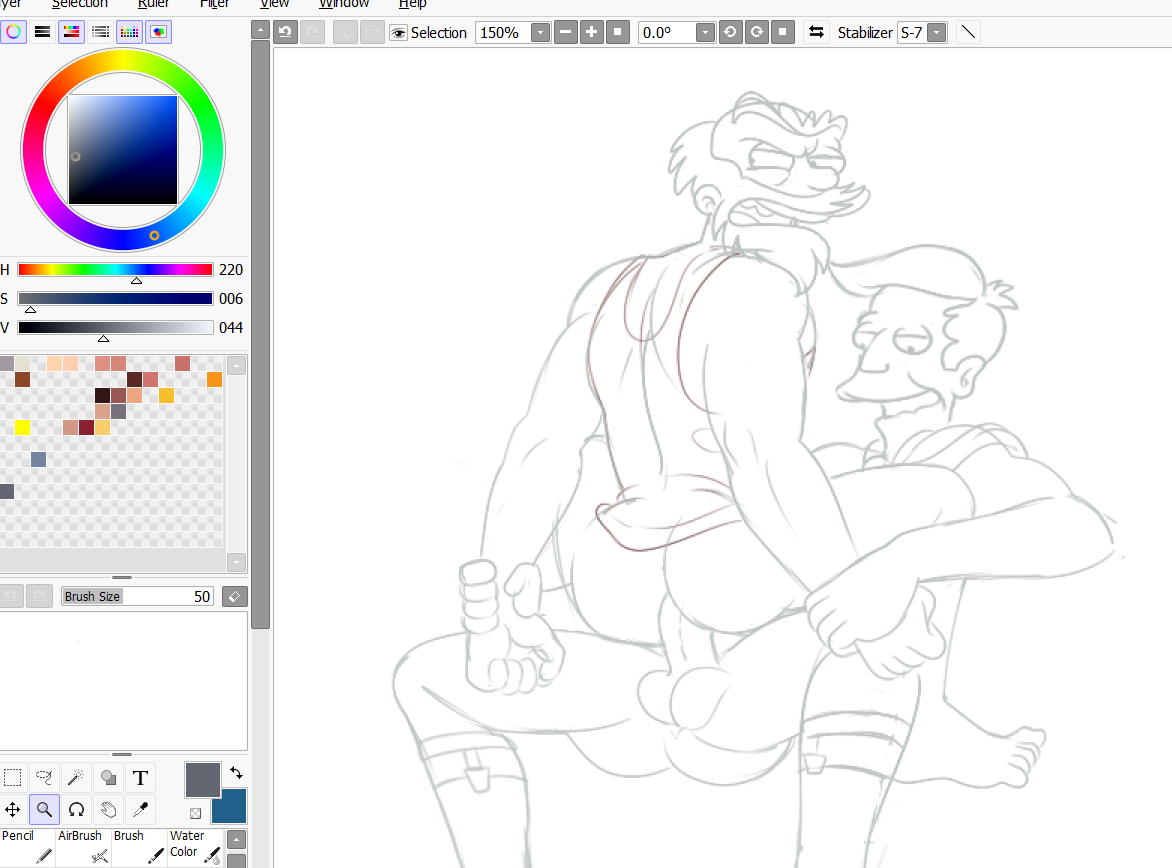Screen dimensions: 1172x868
Task: Expand the Stabilizer S-7 dropdown
Action: point(936,32)
